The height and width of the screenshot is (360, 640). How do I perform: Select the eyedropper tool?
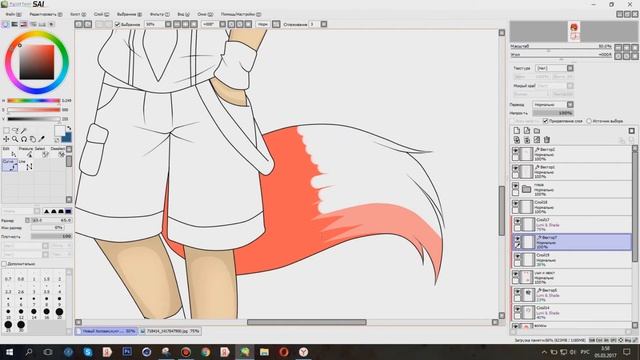point(42,139)
